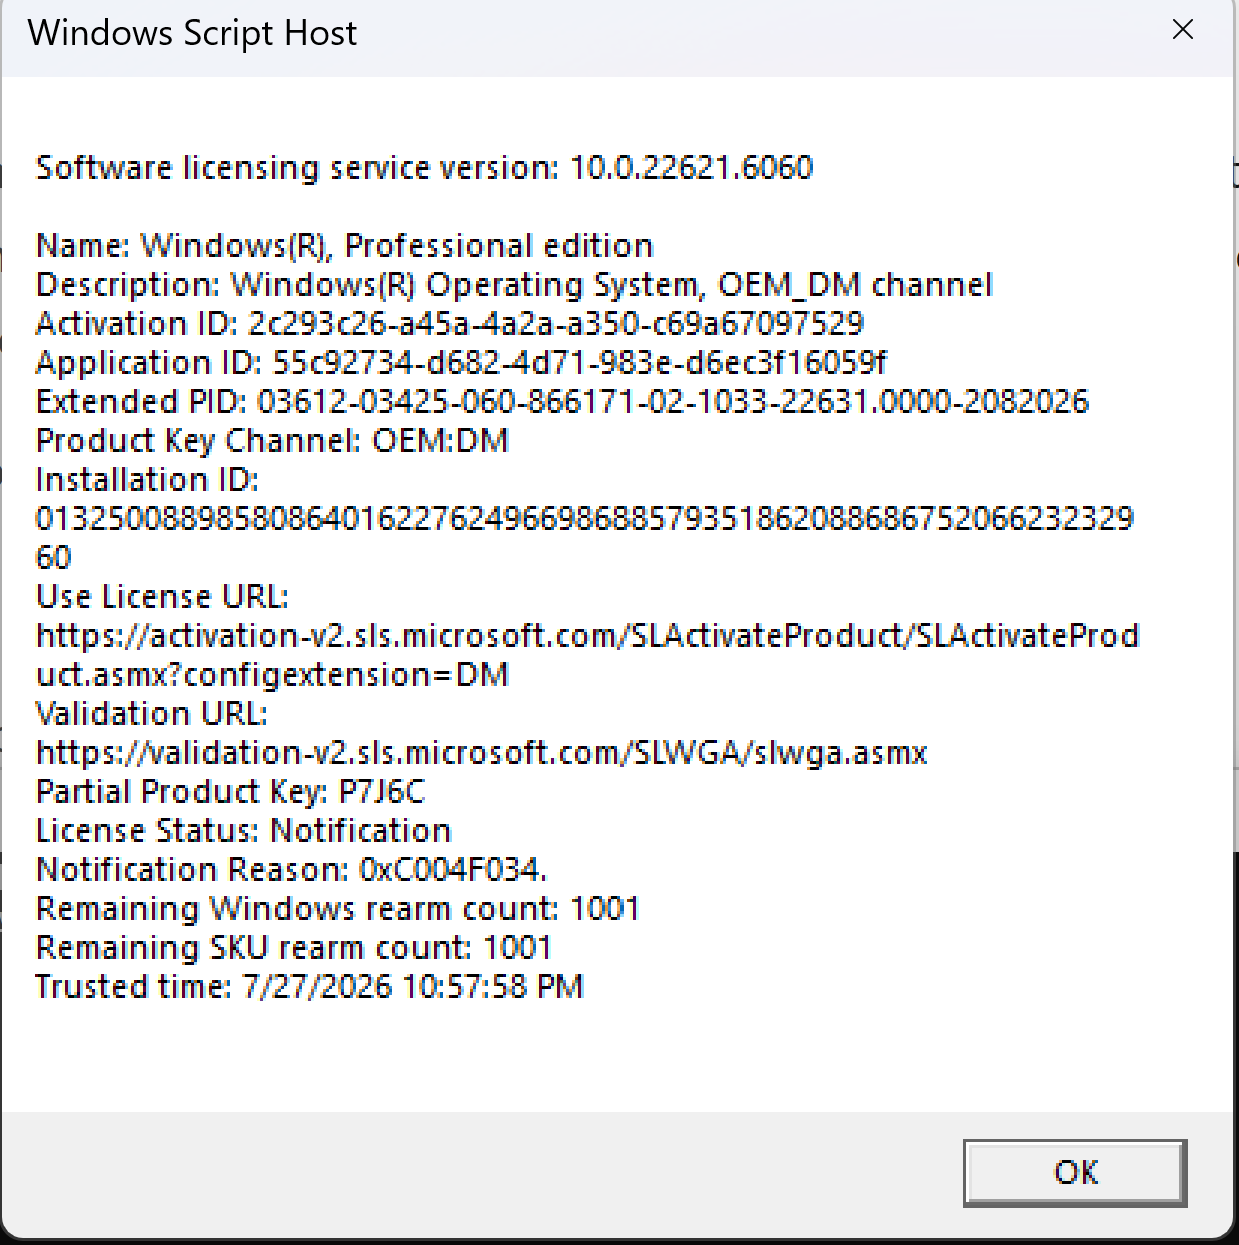Click the activation-v2.sls.microsoft.com URL text
The image size is (1239, 1245).
pos(588,635)
